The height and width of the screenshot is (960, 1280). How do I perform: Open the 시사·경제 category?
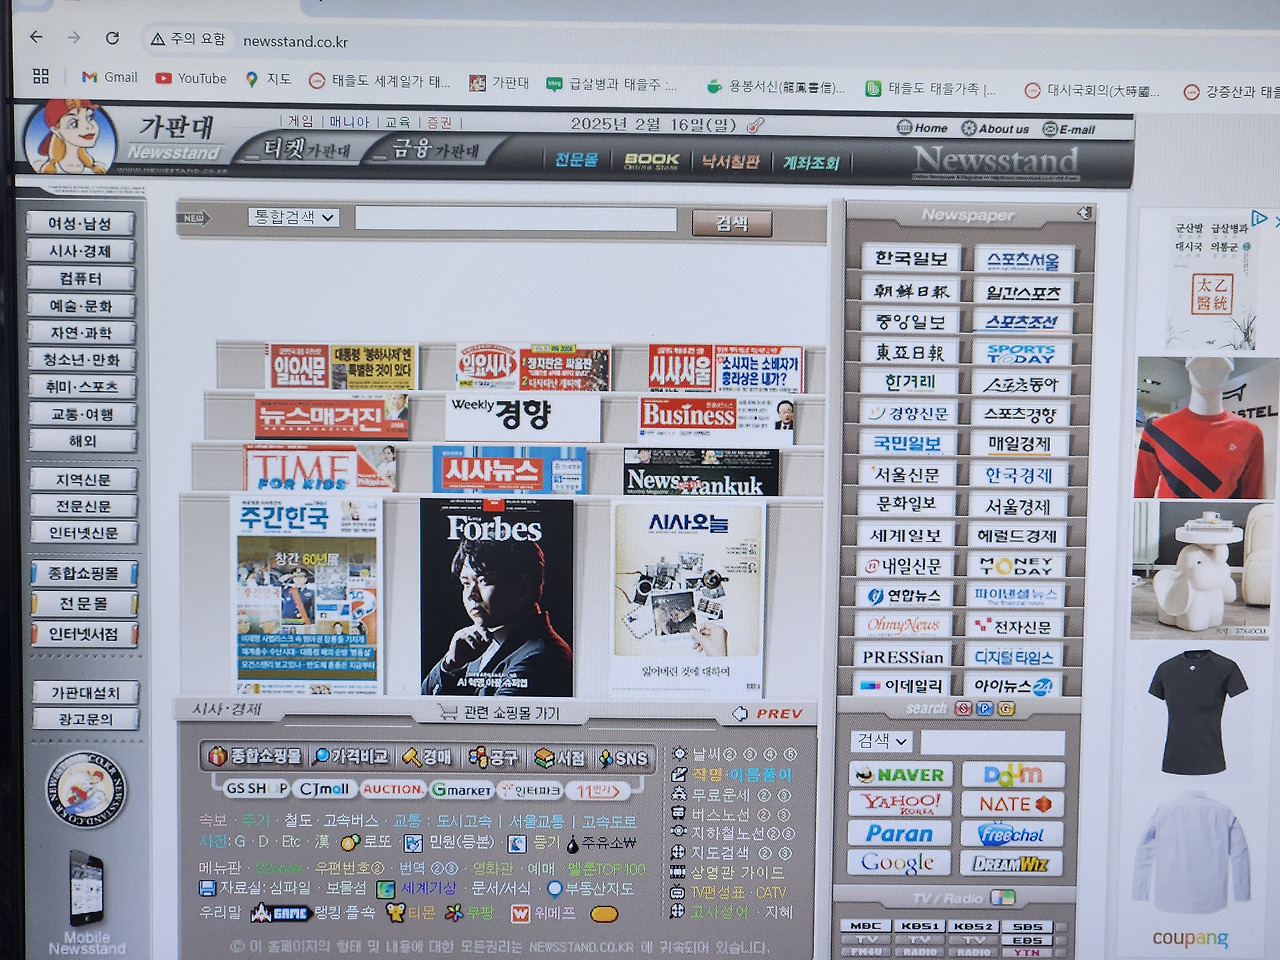click(81, 251)
